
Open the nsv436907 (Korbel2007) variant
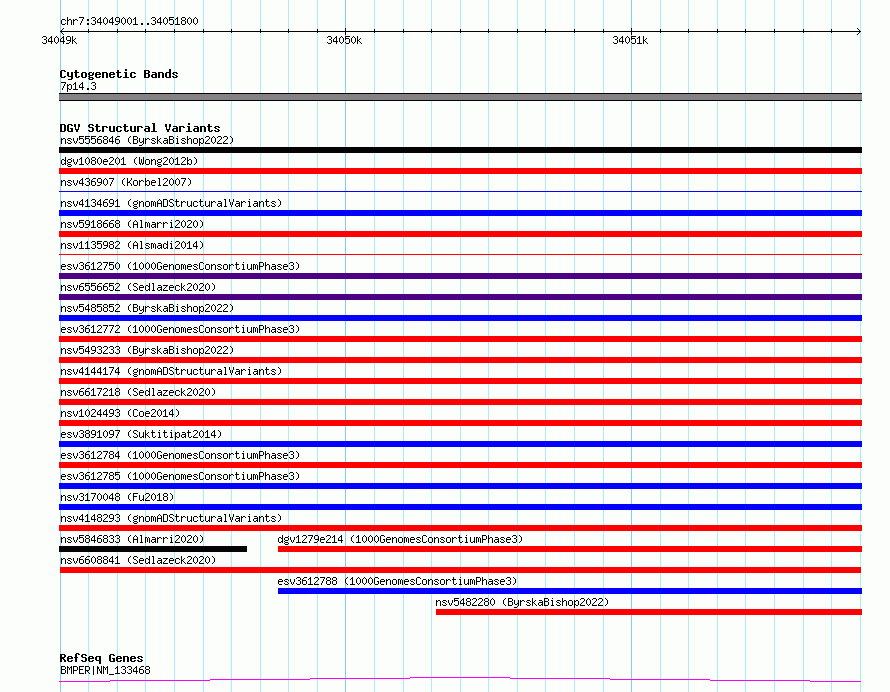click(126, 182)
